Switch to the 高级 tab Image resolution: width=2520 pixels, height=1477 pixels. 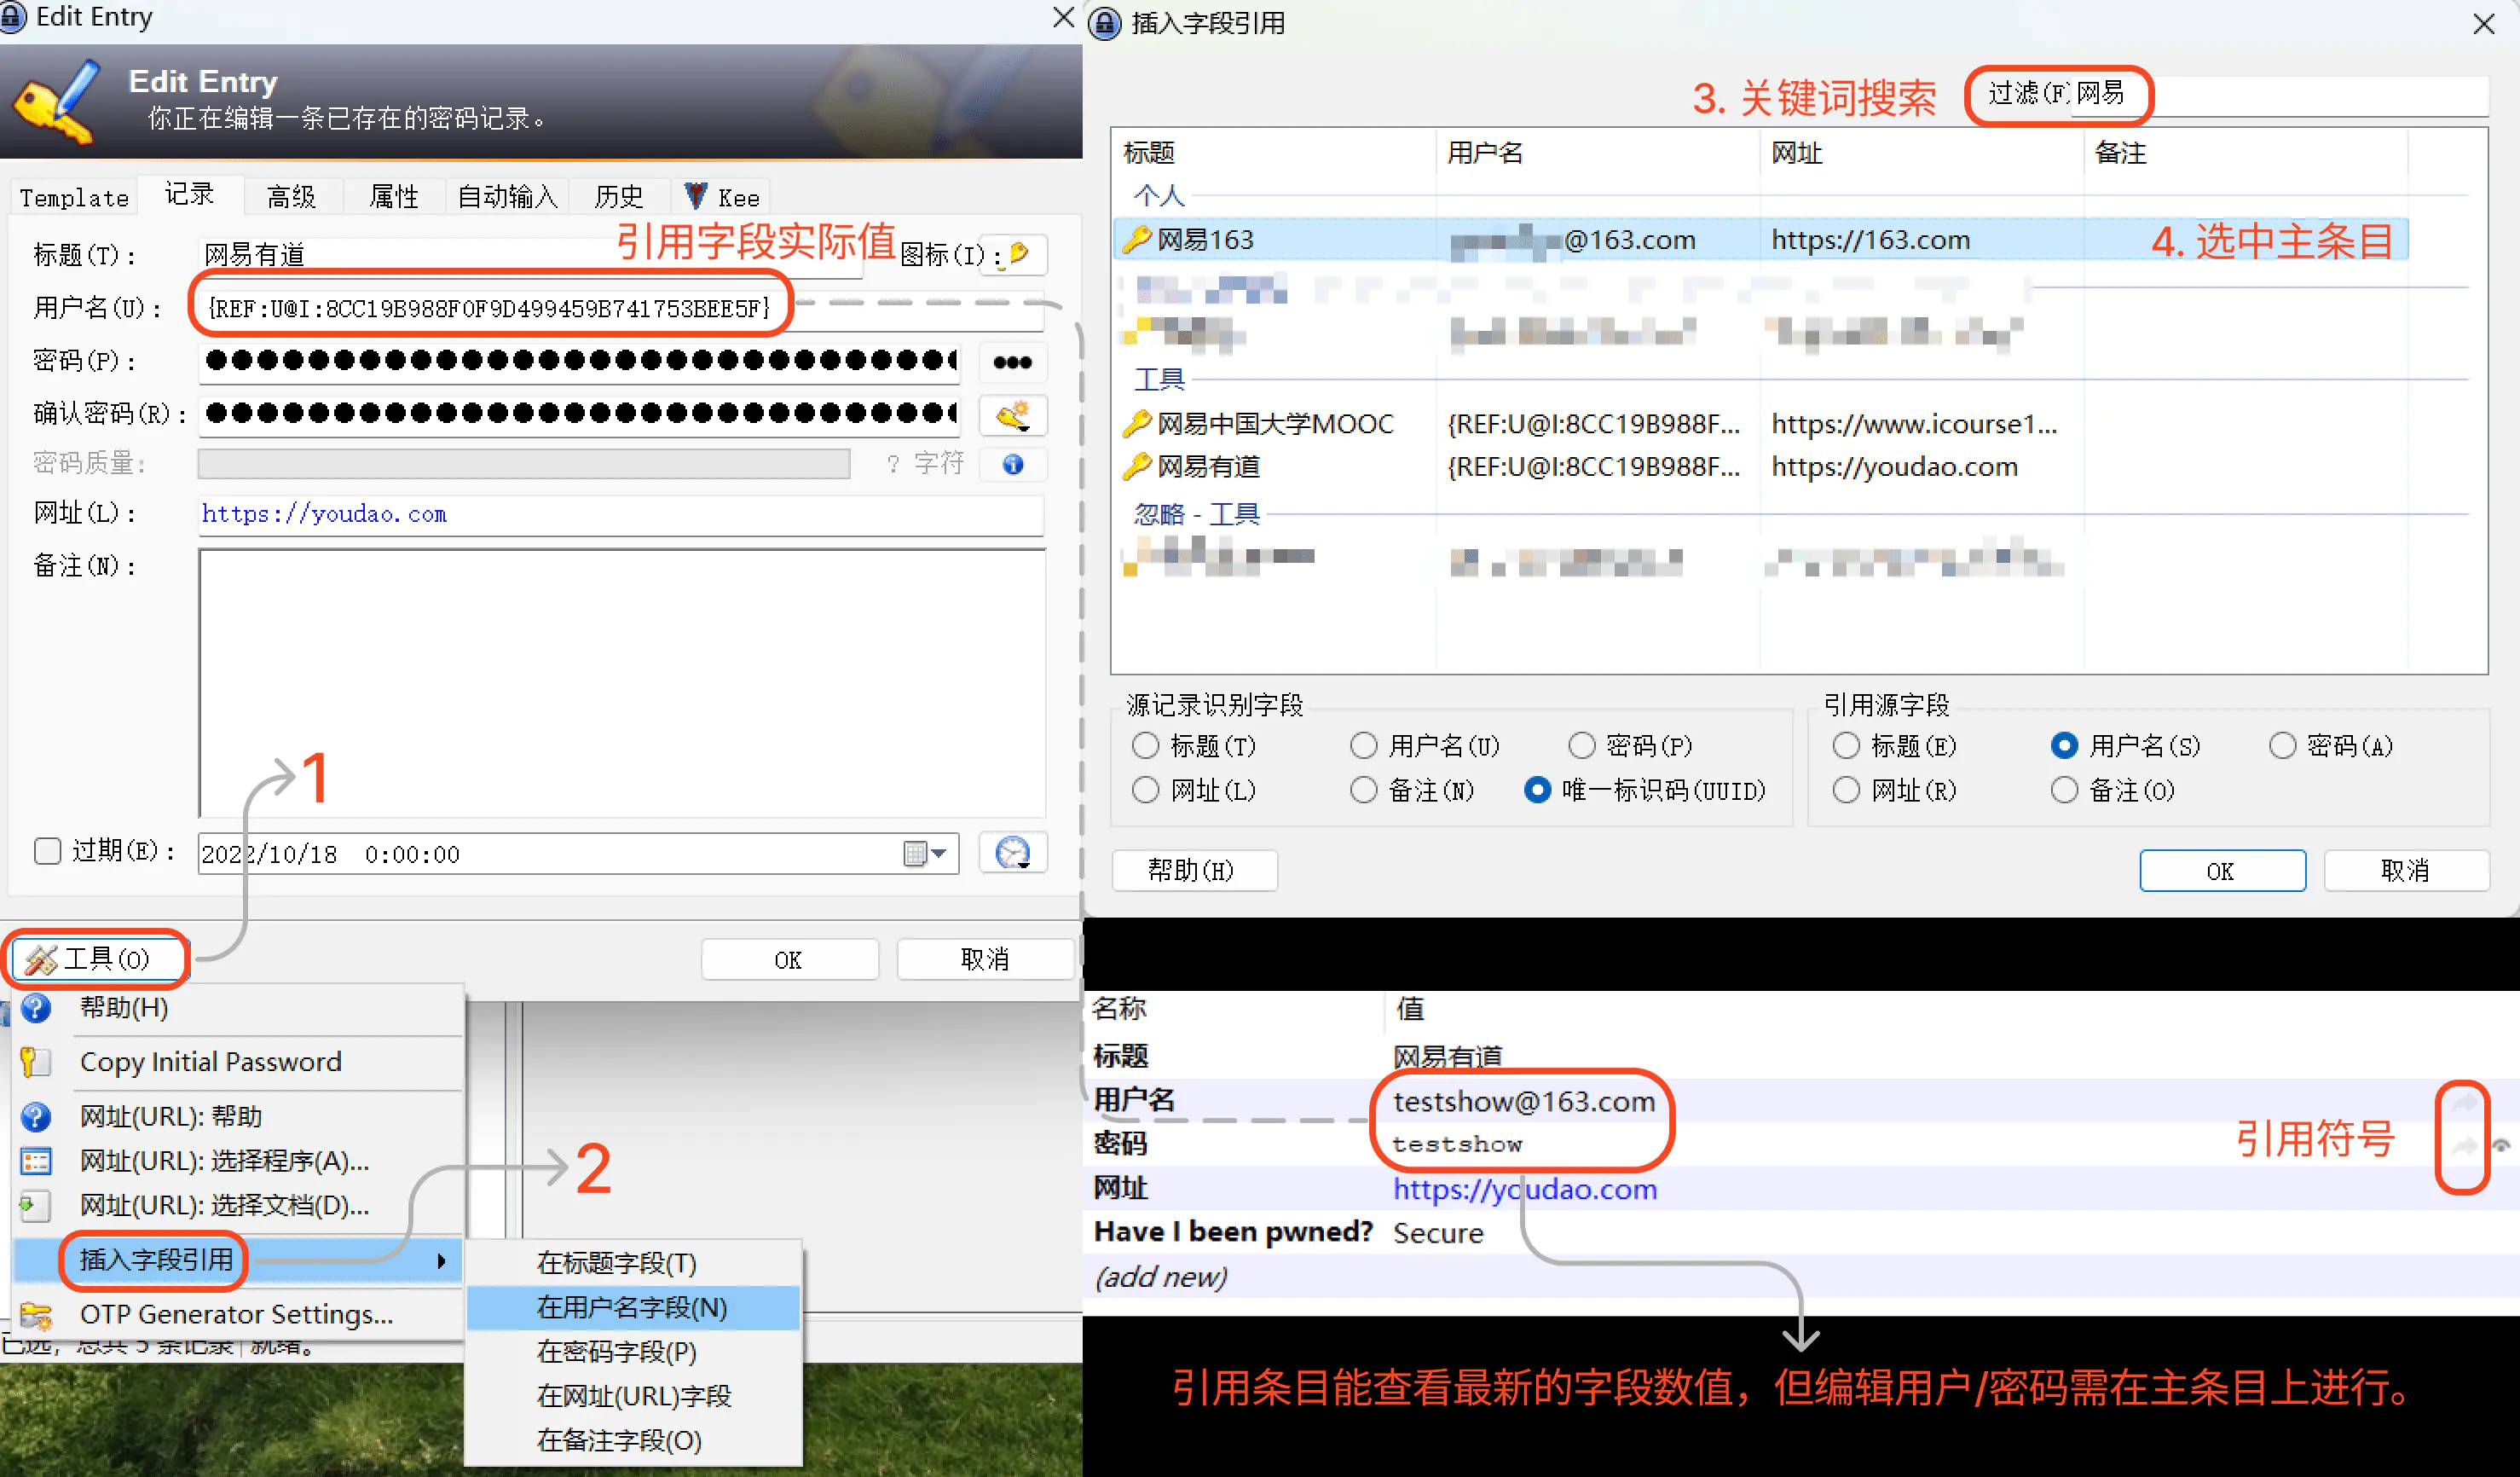[x=291, y=197]
